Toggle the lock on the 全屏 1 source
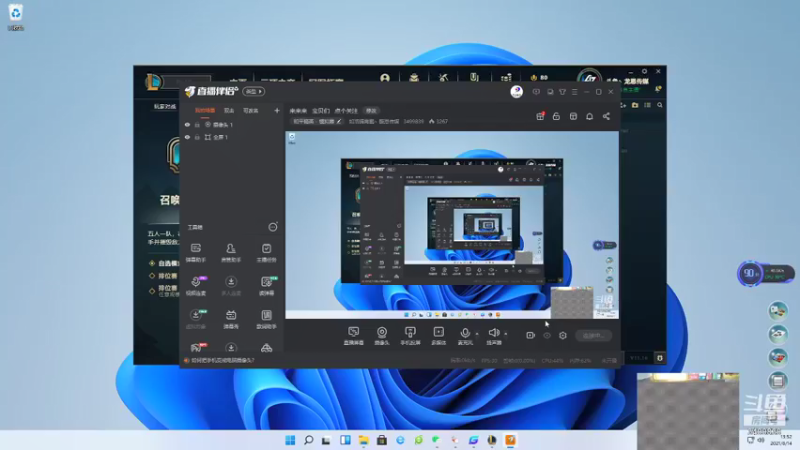Screen dimensions: 800x450 point(197,137)
